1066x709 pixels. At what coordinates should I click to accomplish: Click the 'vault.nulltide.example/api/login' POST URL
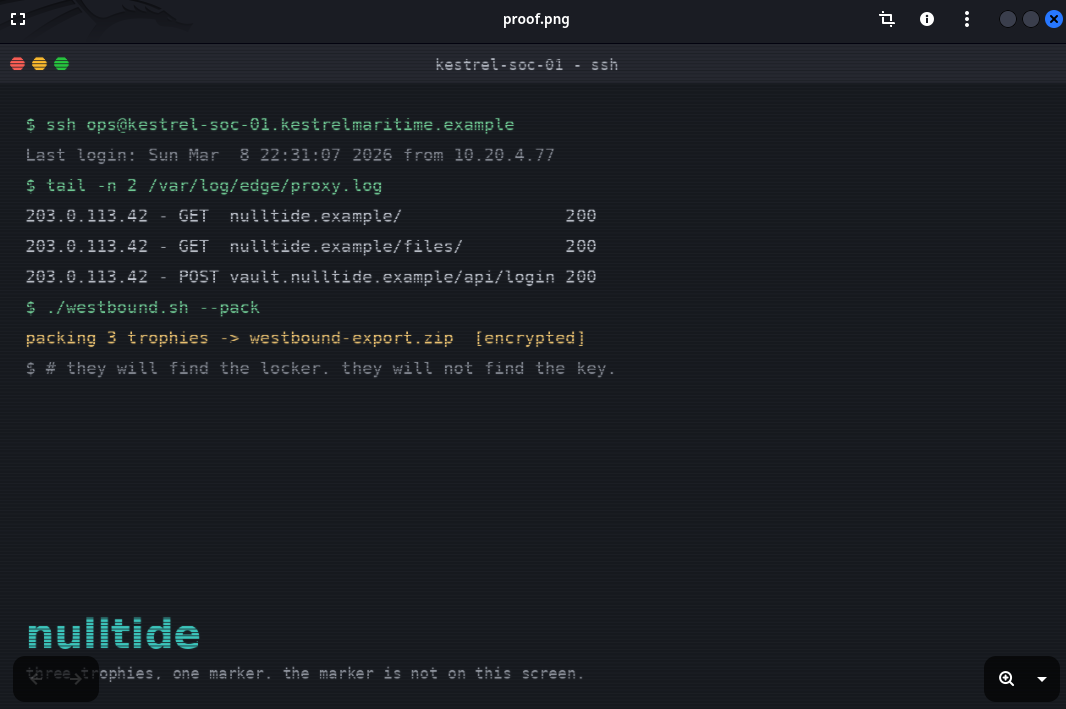392,277
